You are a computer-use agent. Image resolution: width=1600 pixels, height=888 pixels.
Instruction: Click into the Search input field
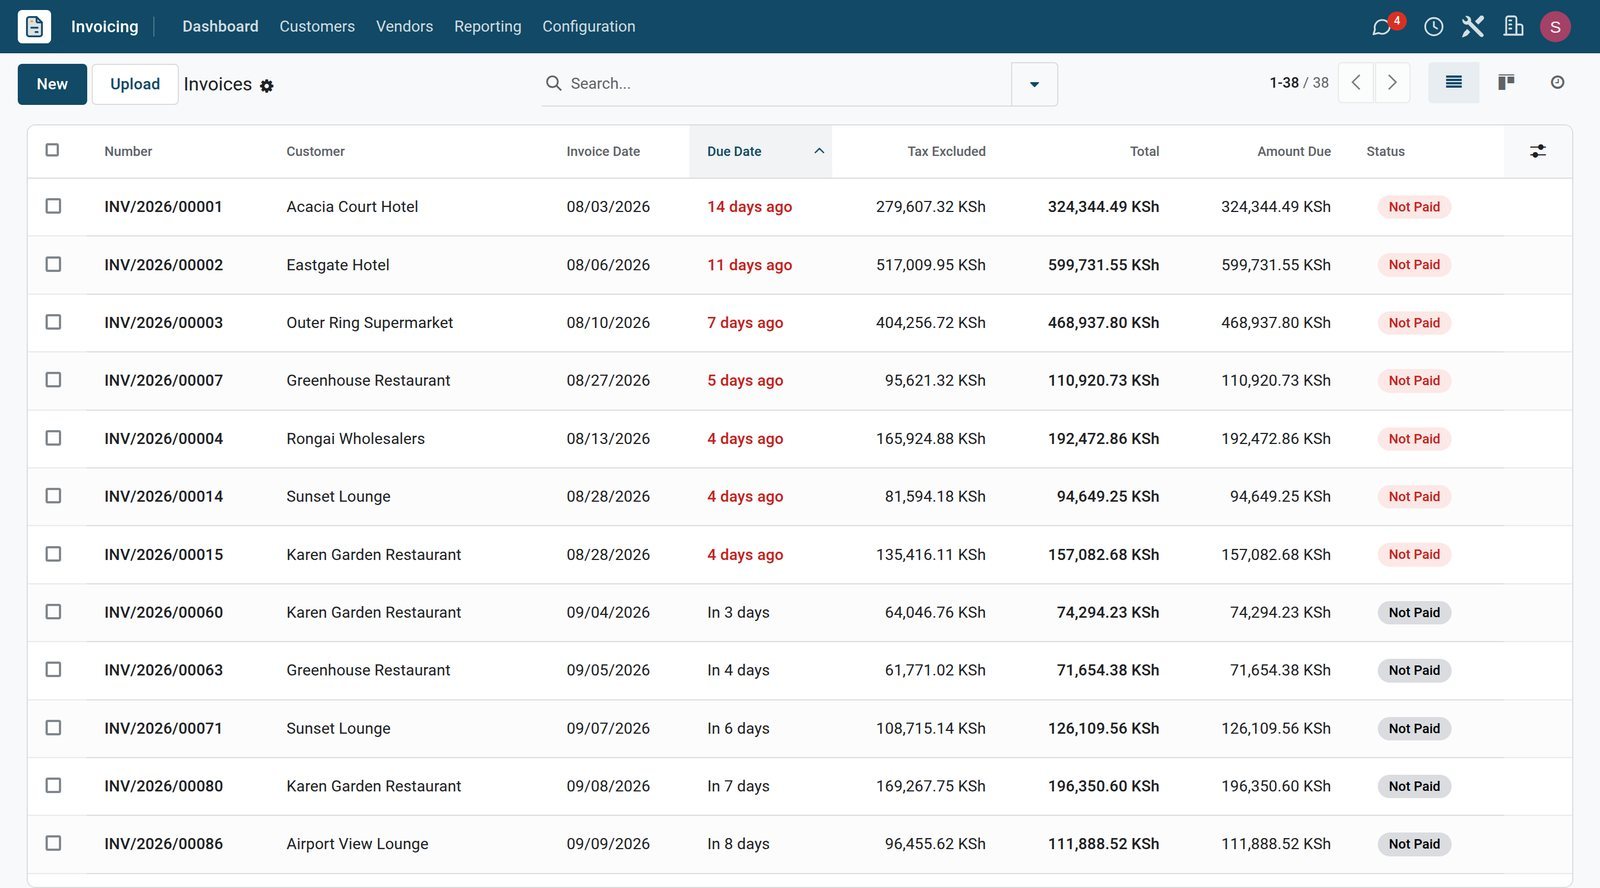point(785,84)
